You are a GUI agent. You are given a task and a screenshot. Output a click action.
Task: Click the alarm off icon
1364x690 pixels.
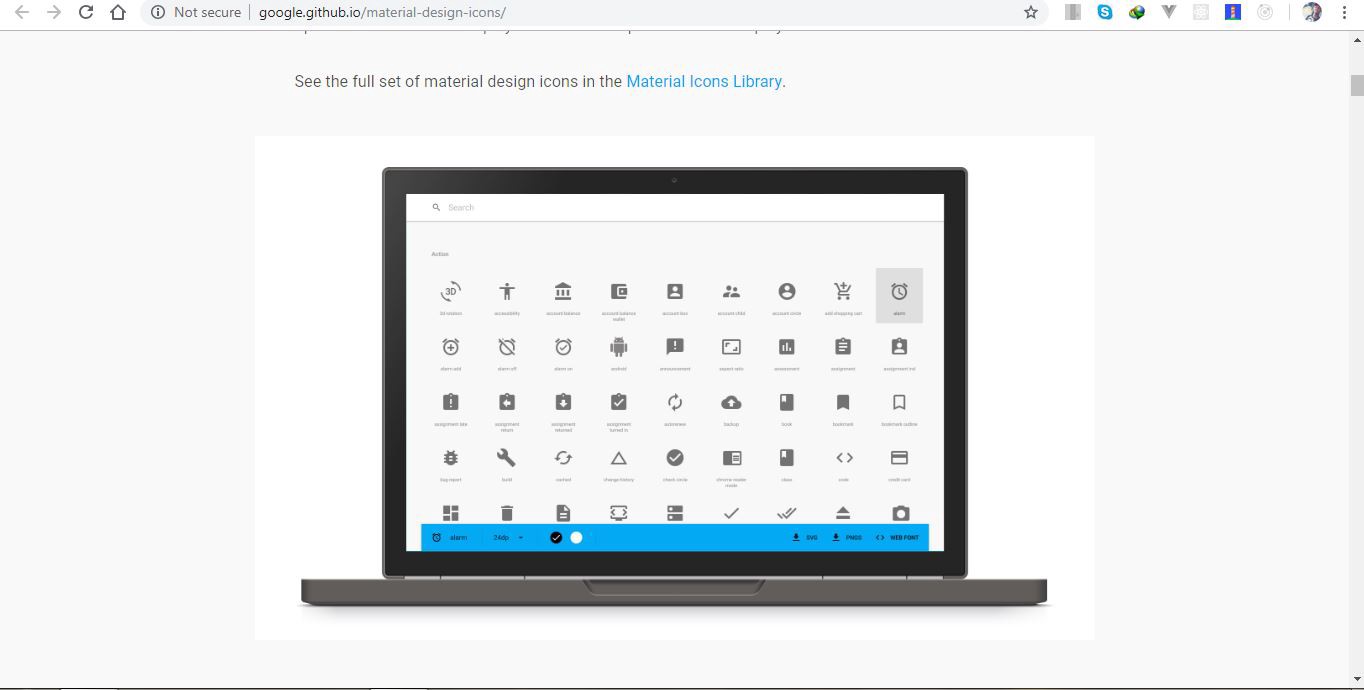point(506,347)
